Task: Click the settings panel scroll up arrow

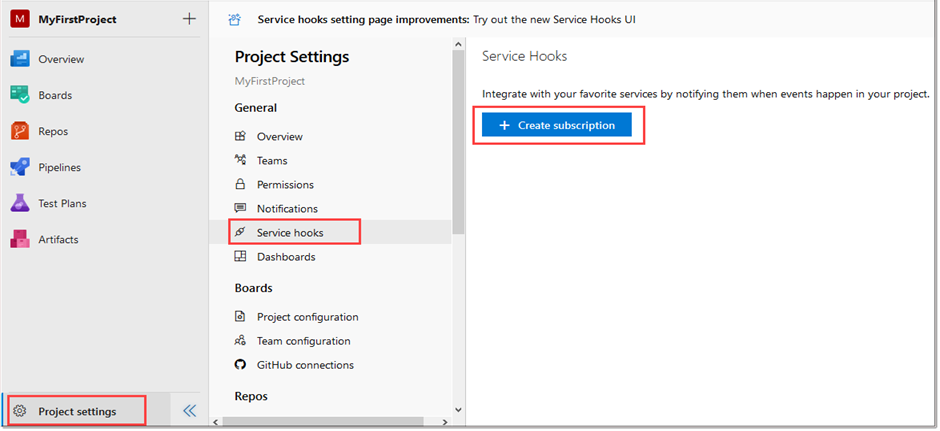Action: click(x=458, y=44)
